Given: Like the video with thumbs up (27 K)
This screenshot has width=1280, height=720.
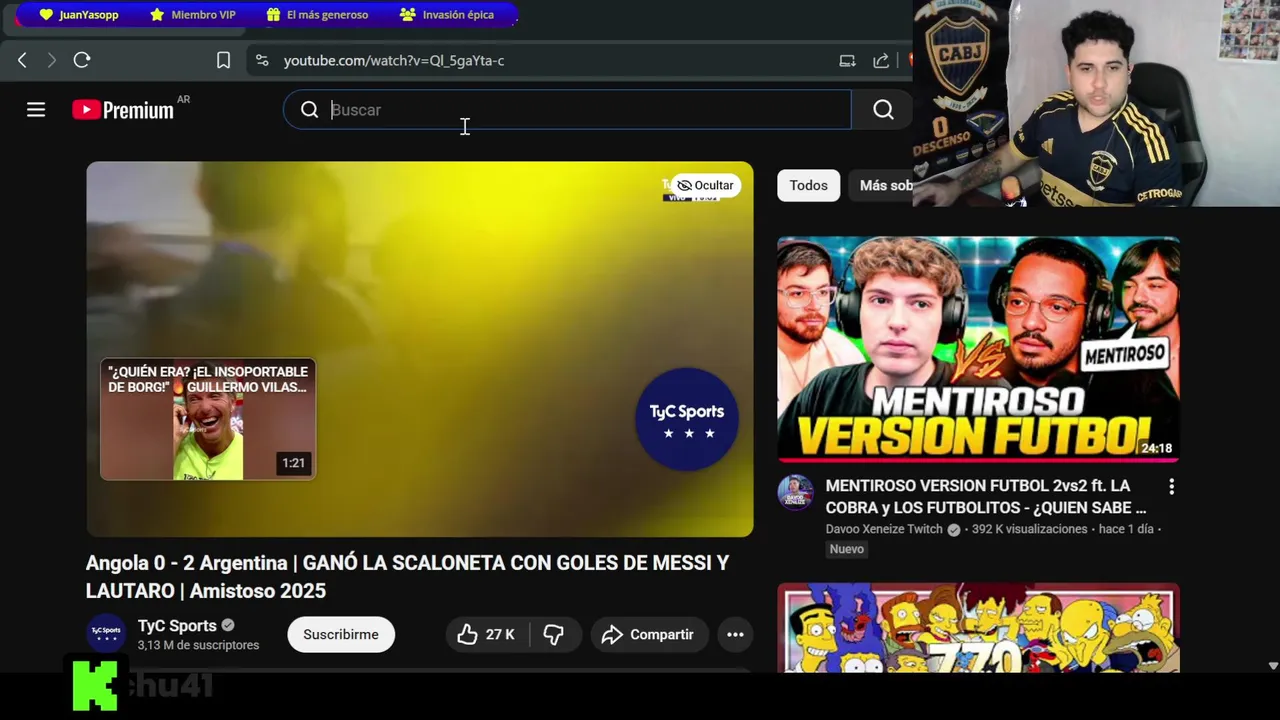Looking at the screenshot, I should tap(487, 634).
